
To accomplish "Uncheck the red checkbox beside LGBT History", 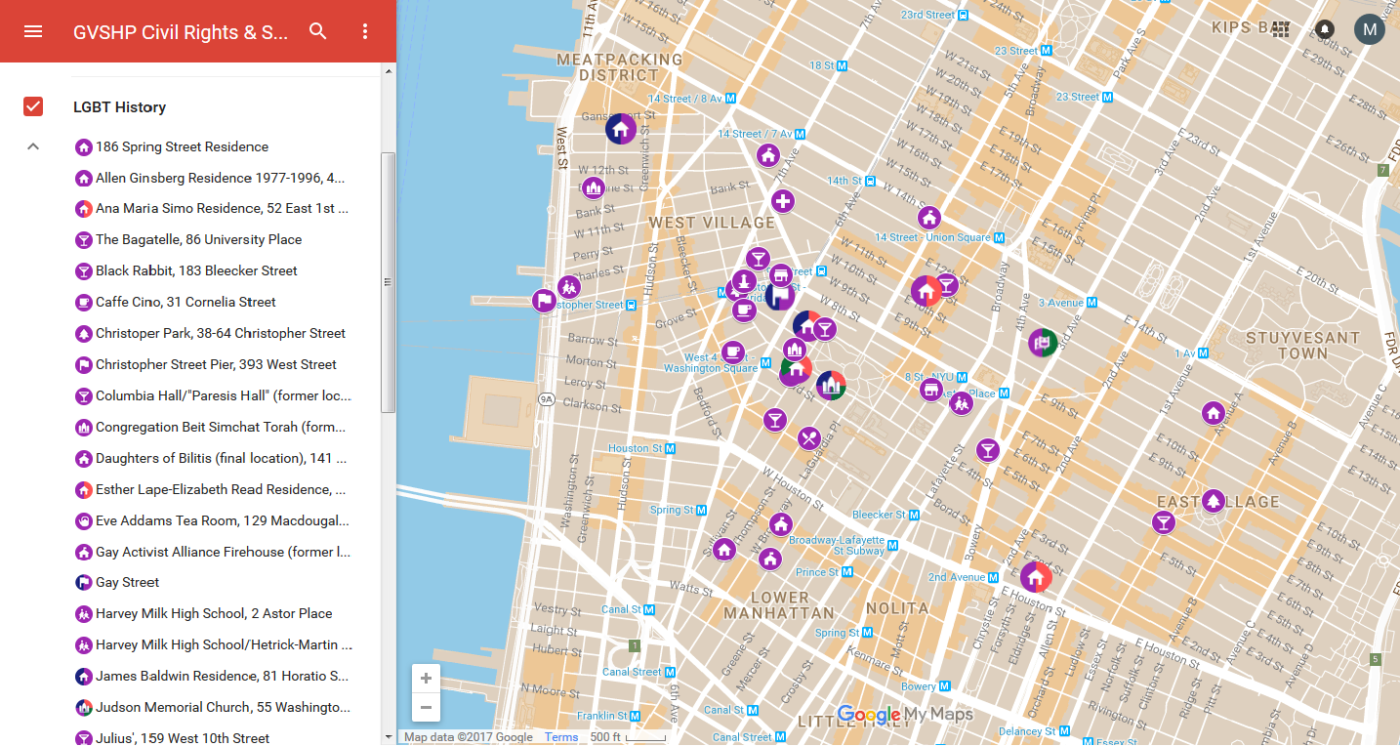I will click(x=33, y=106).
